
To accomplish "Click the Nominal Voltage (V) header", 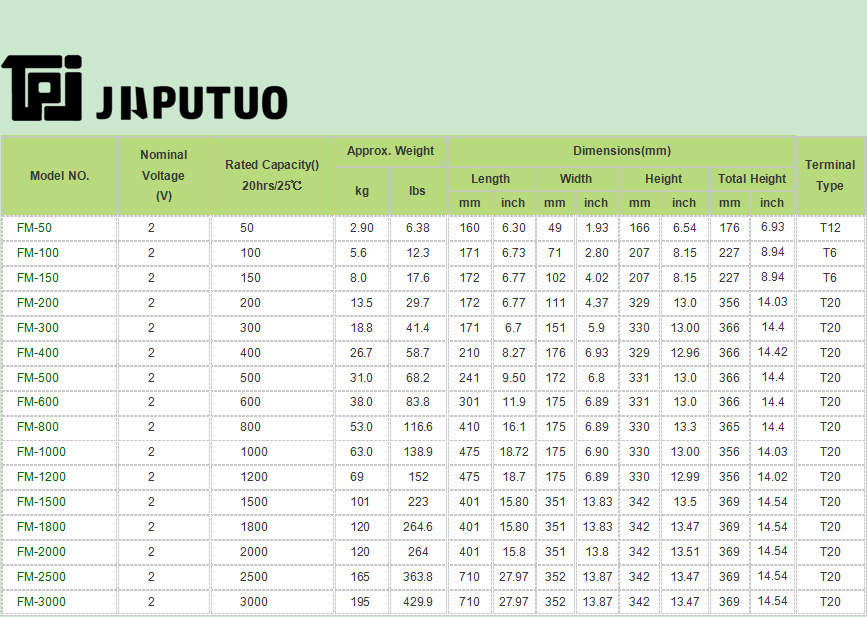I will click(164, 175).
